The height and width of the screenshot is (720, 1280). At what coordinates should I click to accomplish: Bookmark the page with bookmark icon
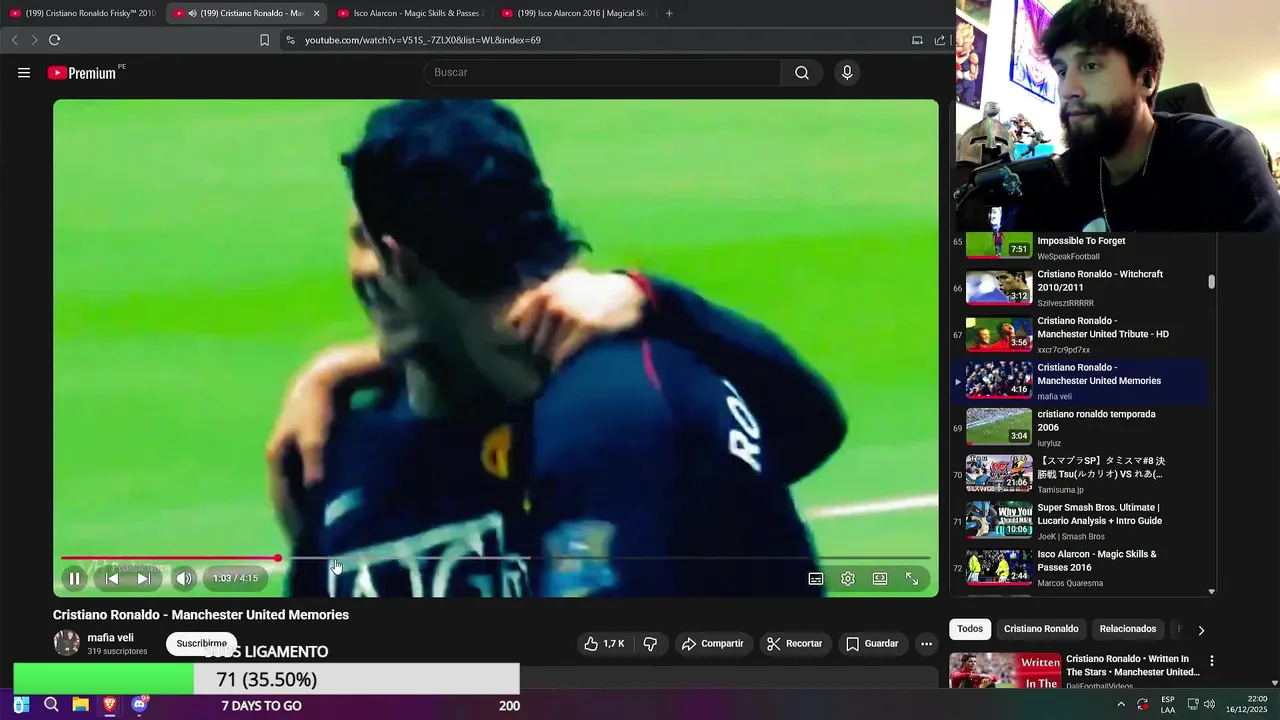[x=264, y=40]
